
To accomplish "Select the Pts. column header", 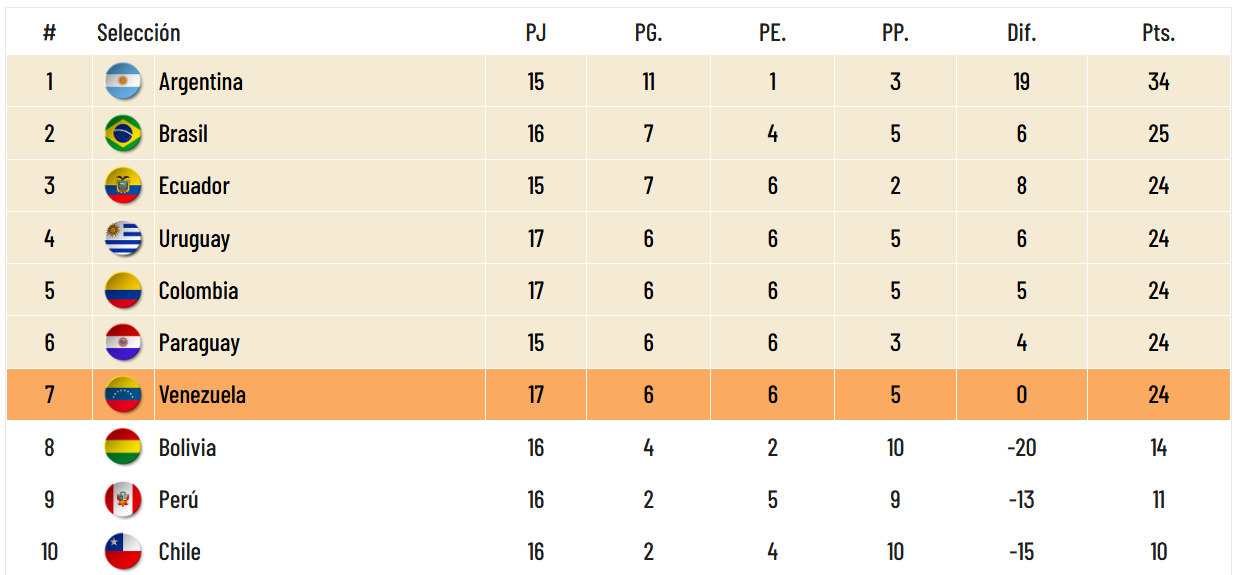I will (x=1159, y=32).
